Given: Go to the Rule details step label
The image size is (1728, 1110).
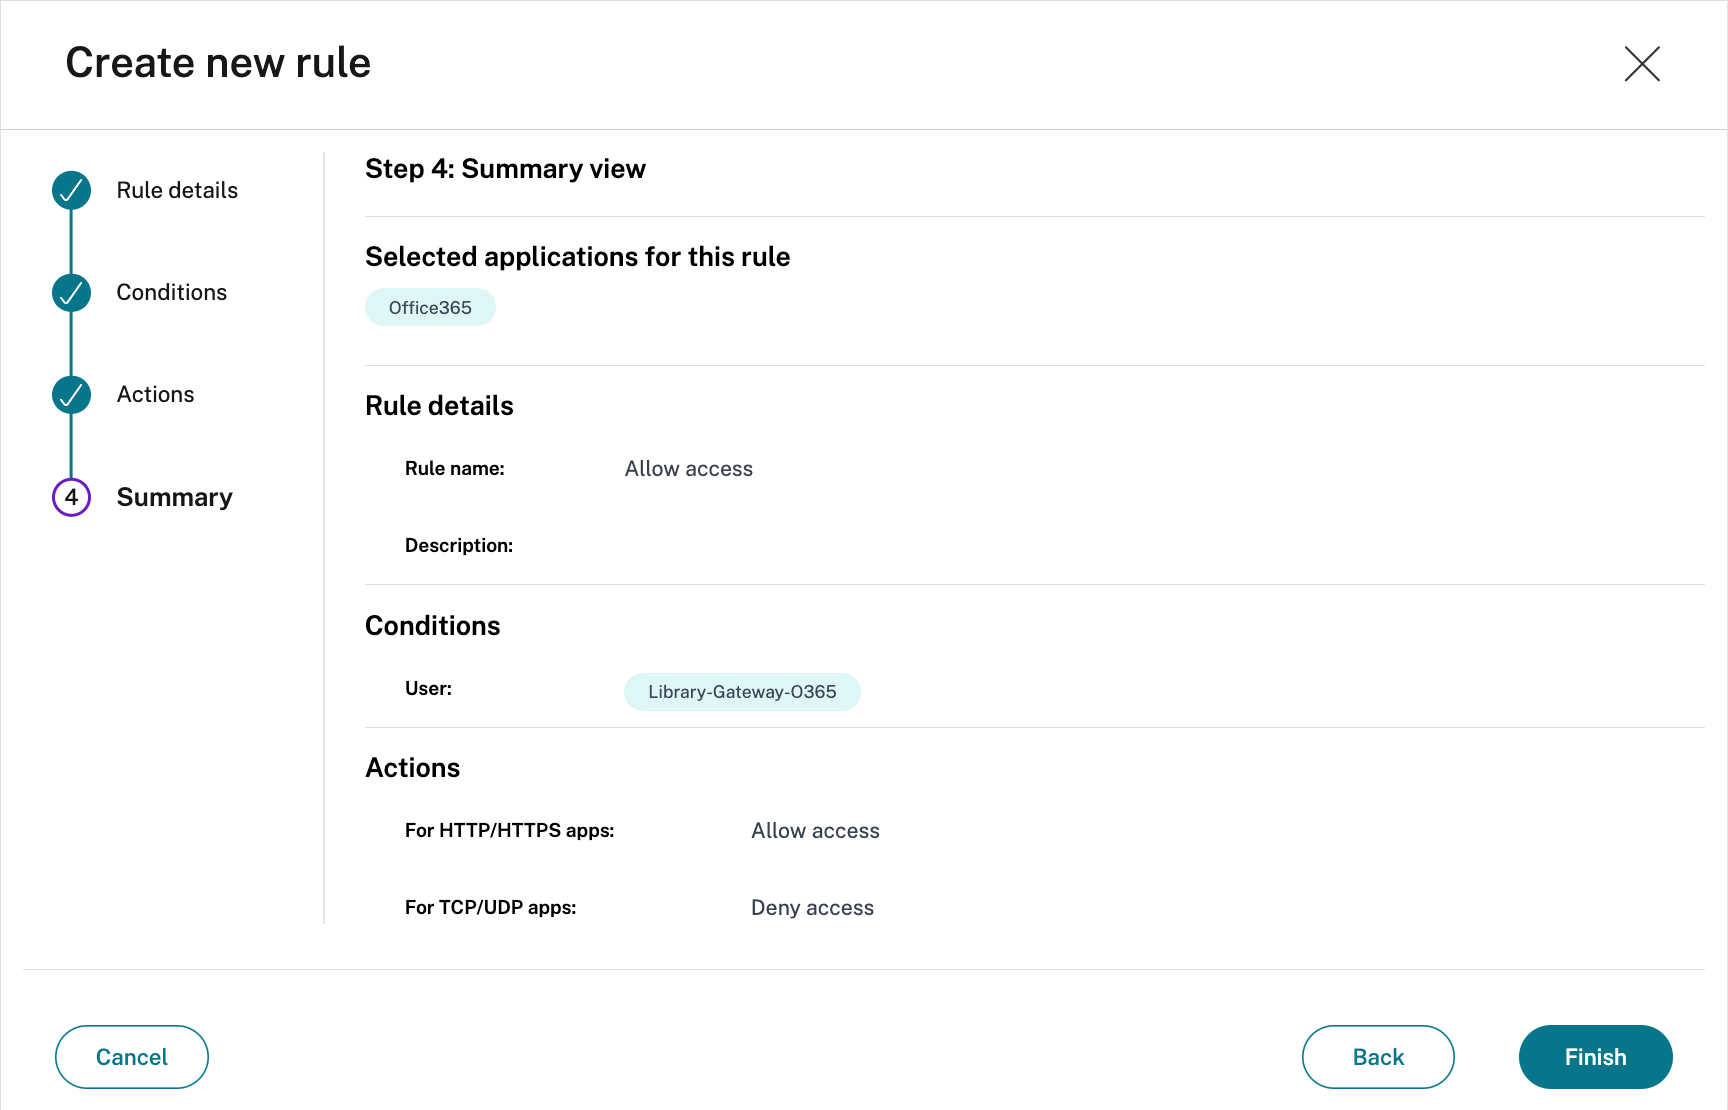Looking at the screenshot, I should 177,190.
